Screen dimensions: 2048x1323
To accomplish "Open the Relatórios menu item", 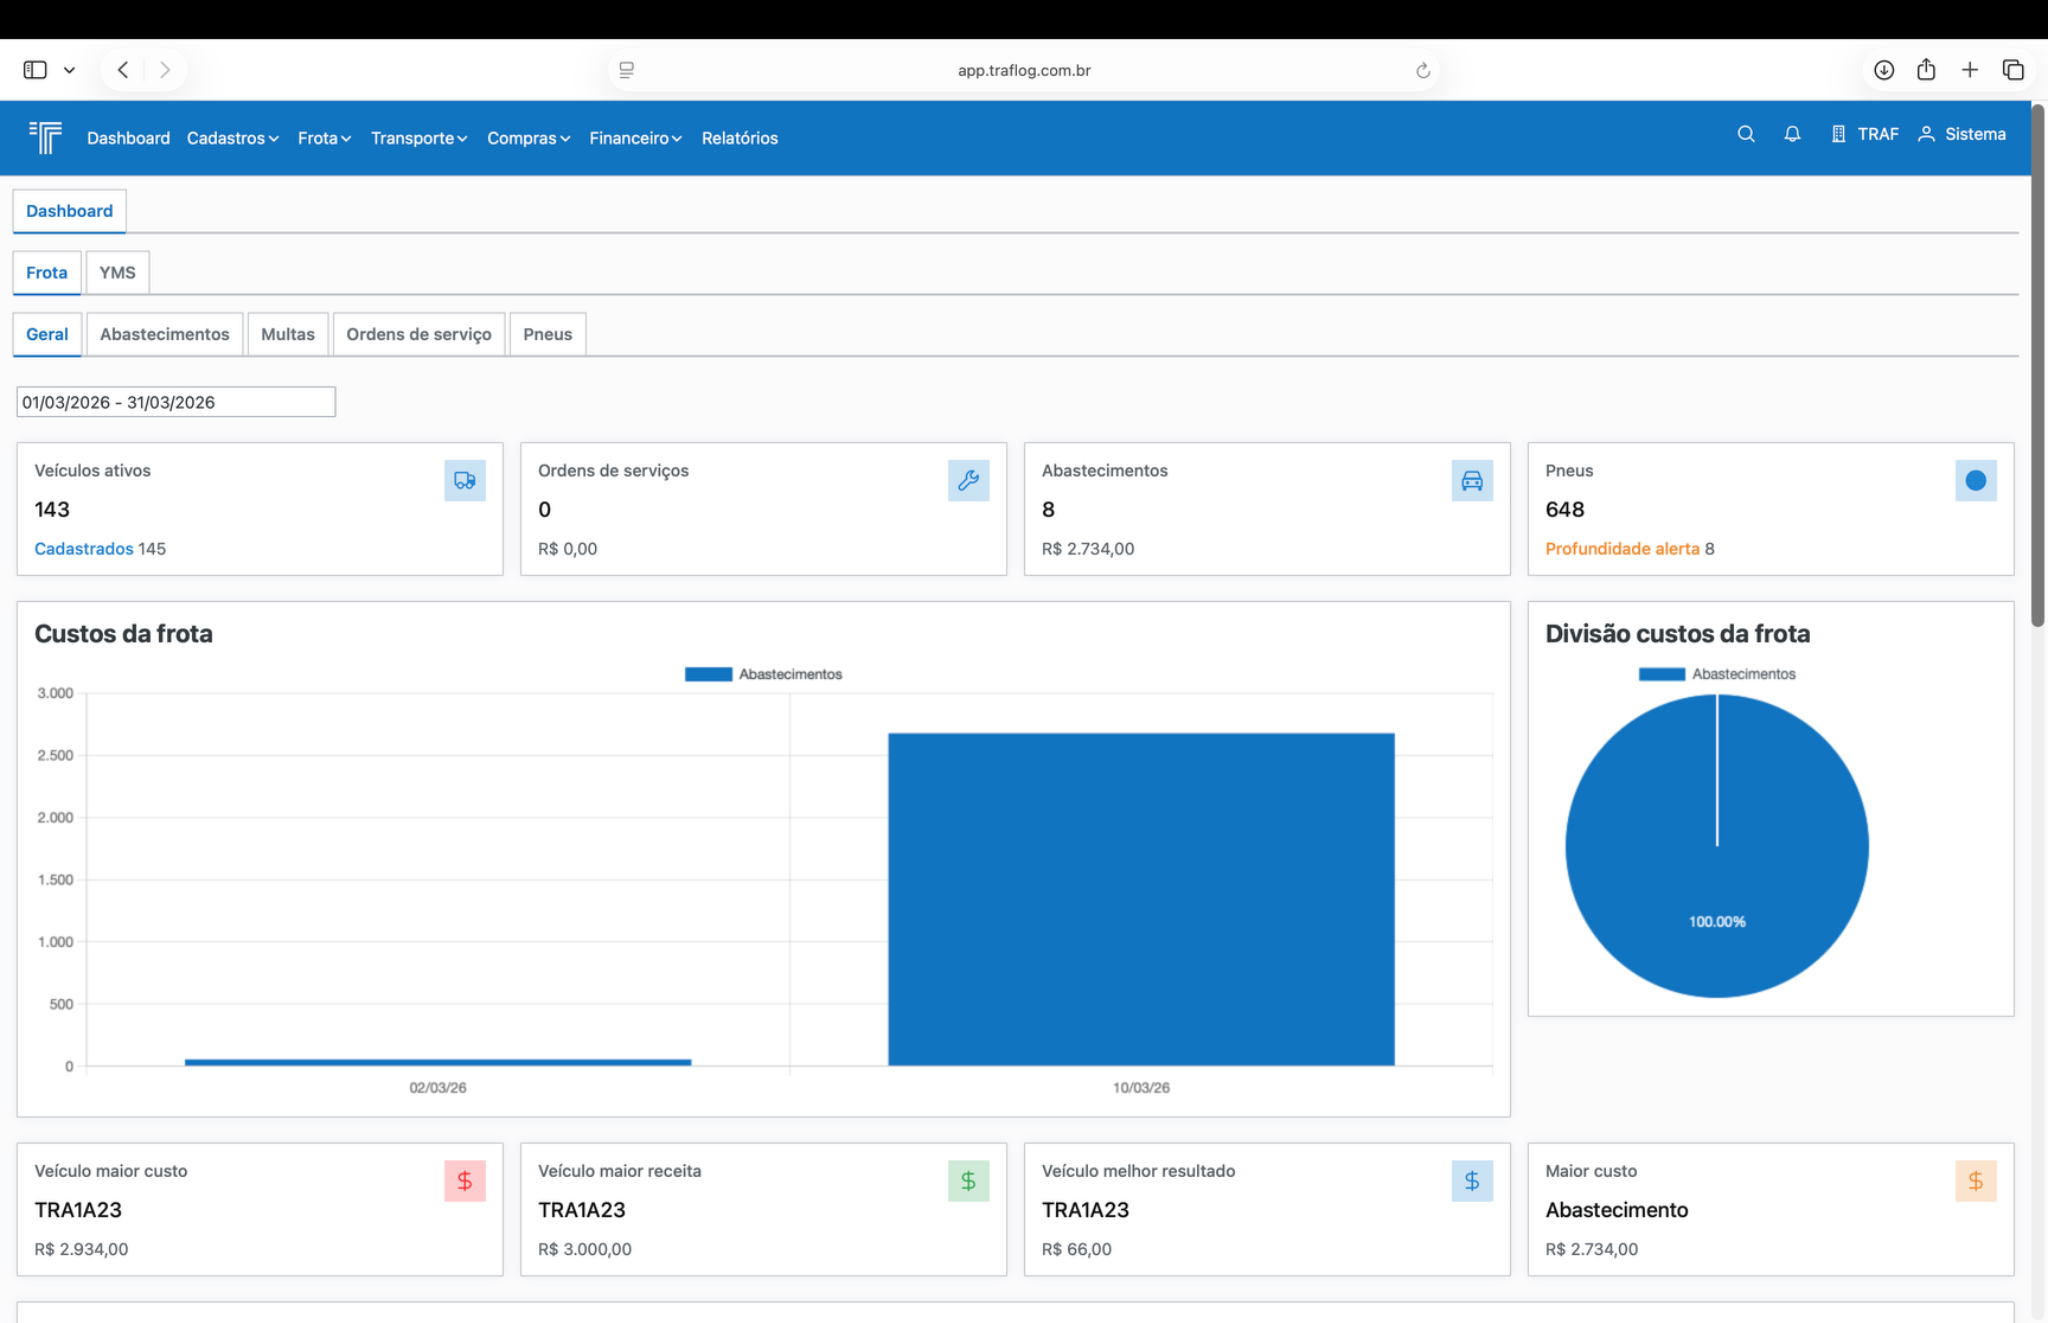I will pos(739,138).
